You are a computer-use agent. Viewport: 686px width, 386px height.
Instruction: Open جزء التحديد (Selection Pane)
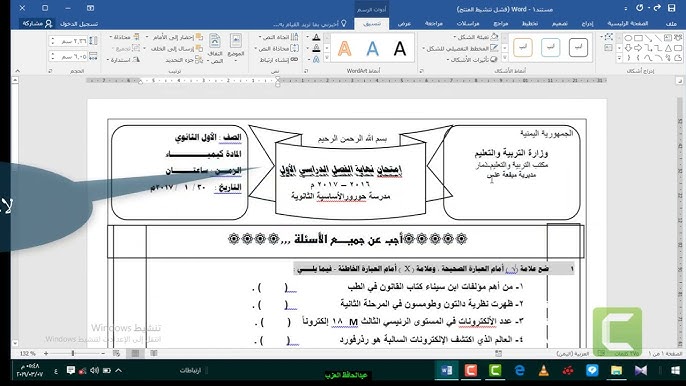click(x=184, y=59)
